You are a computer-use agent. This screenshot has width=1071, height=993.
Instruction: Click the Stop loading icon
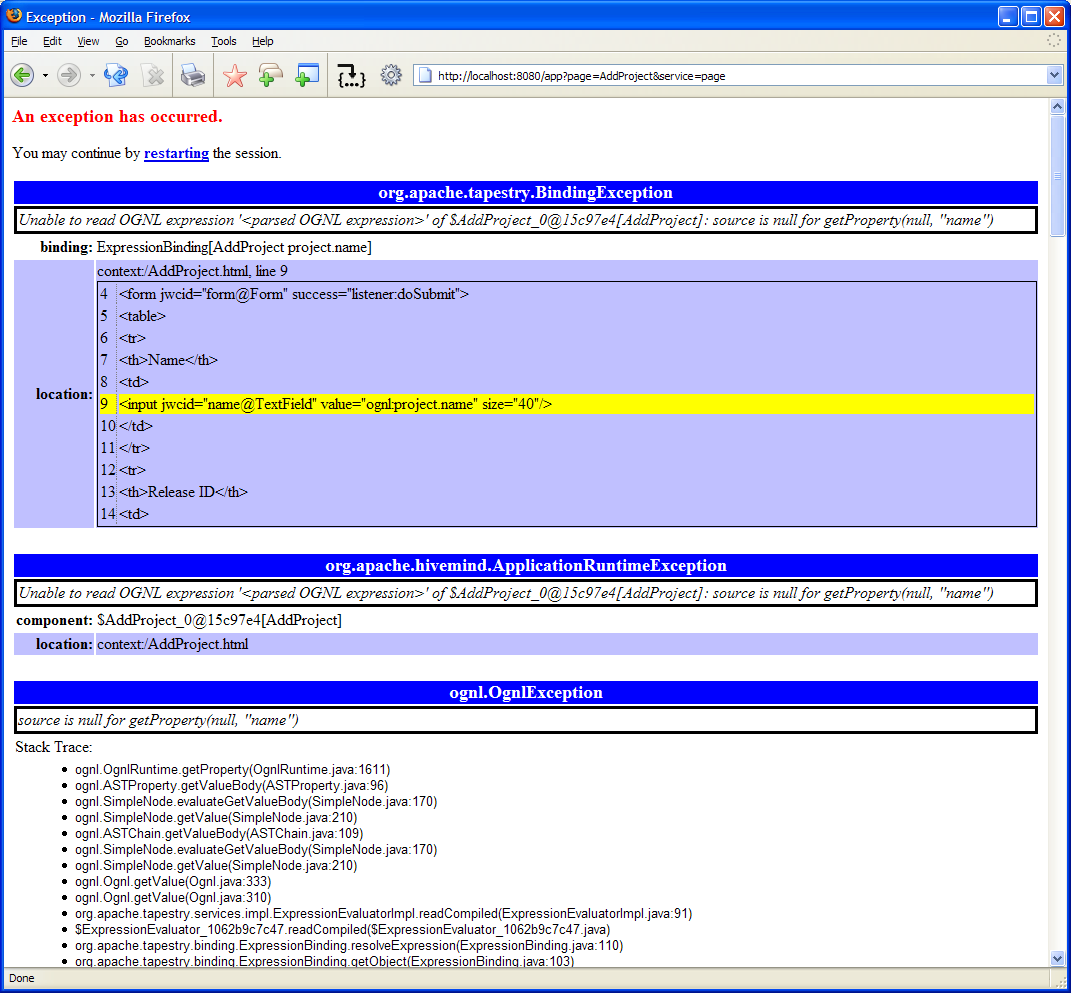152,75
